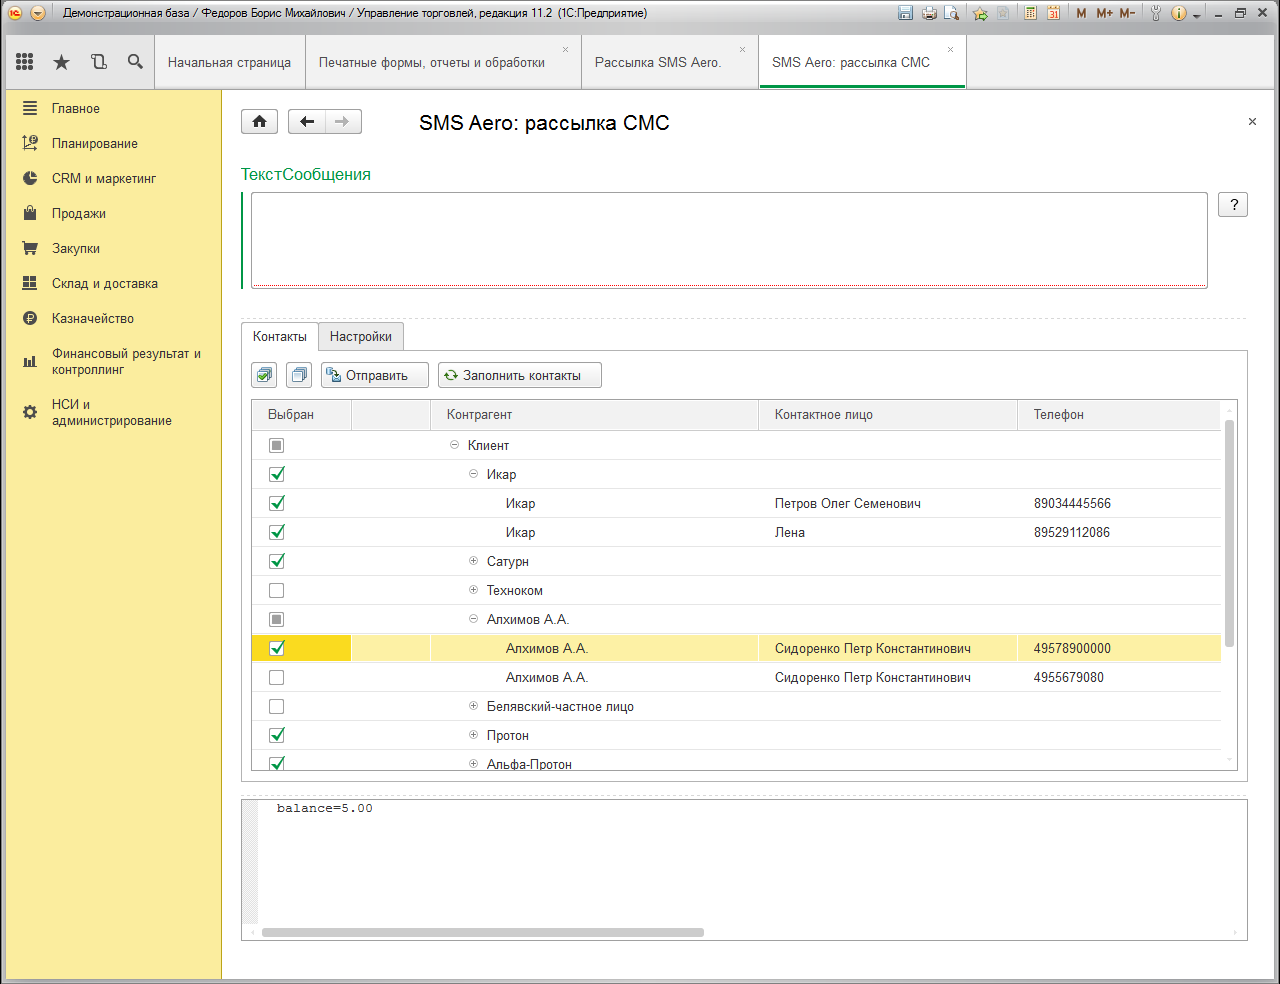
Task: Open the wrench service tools icon
Action: point(1156,13)
